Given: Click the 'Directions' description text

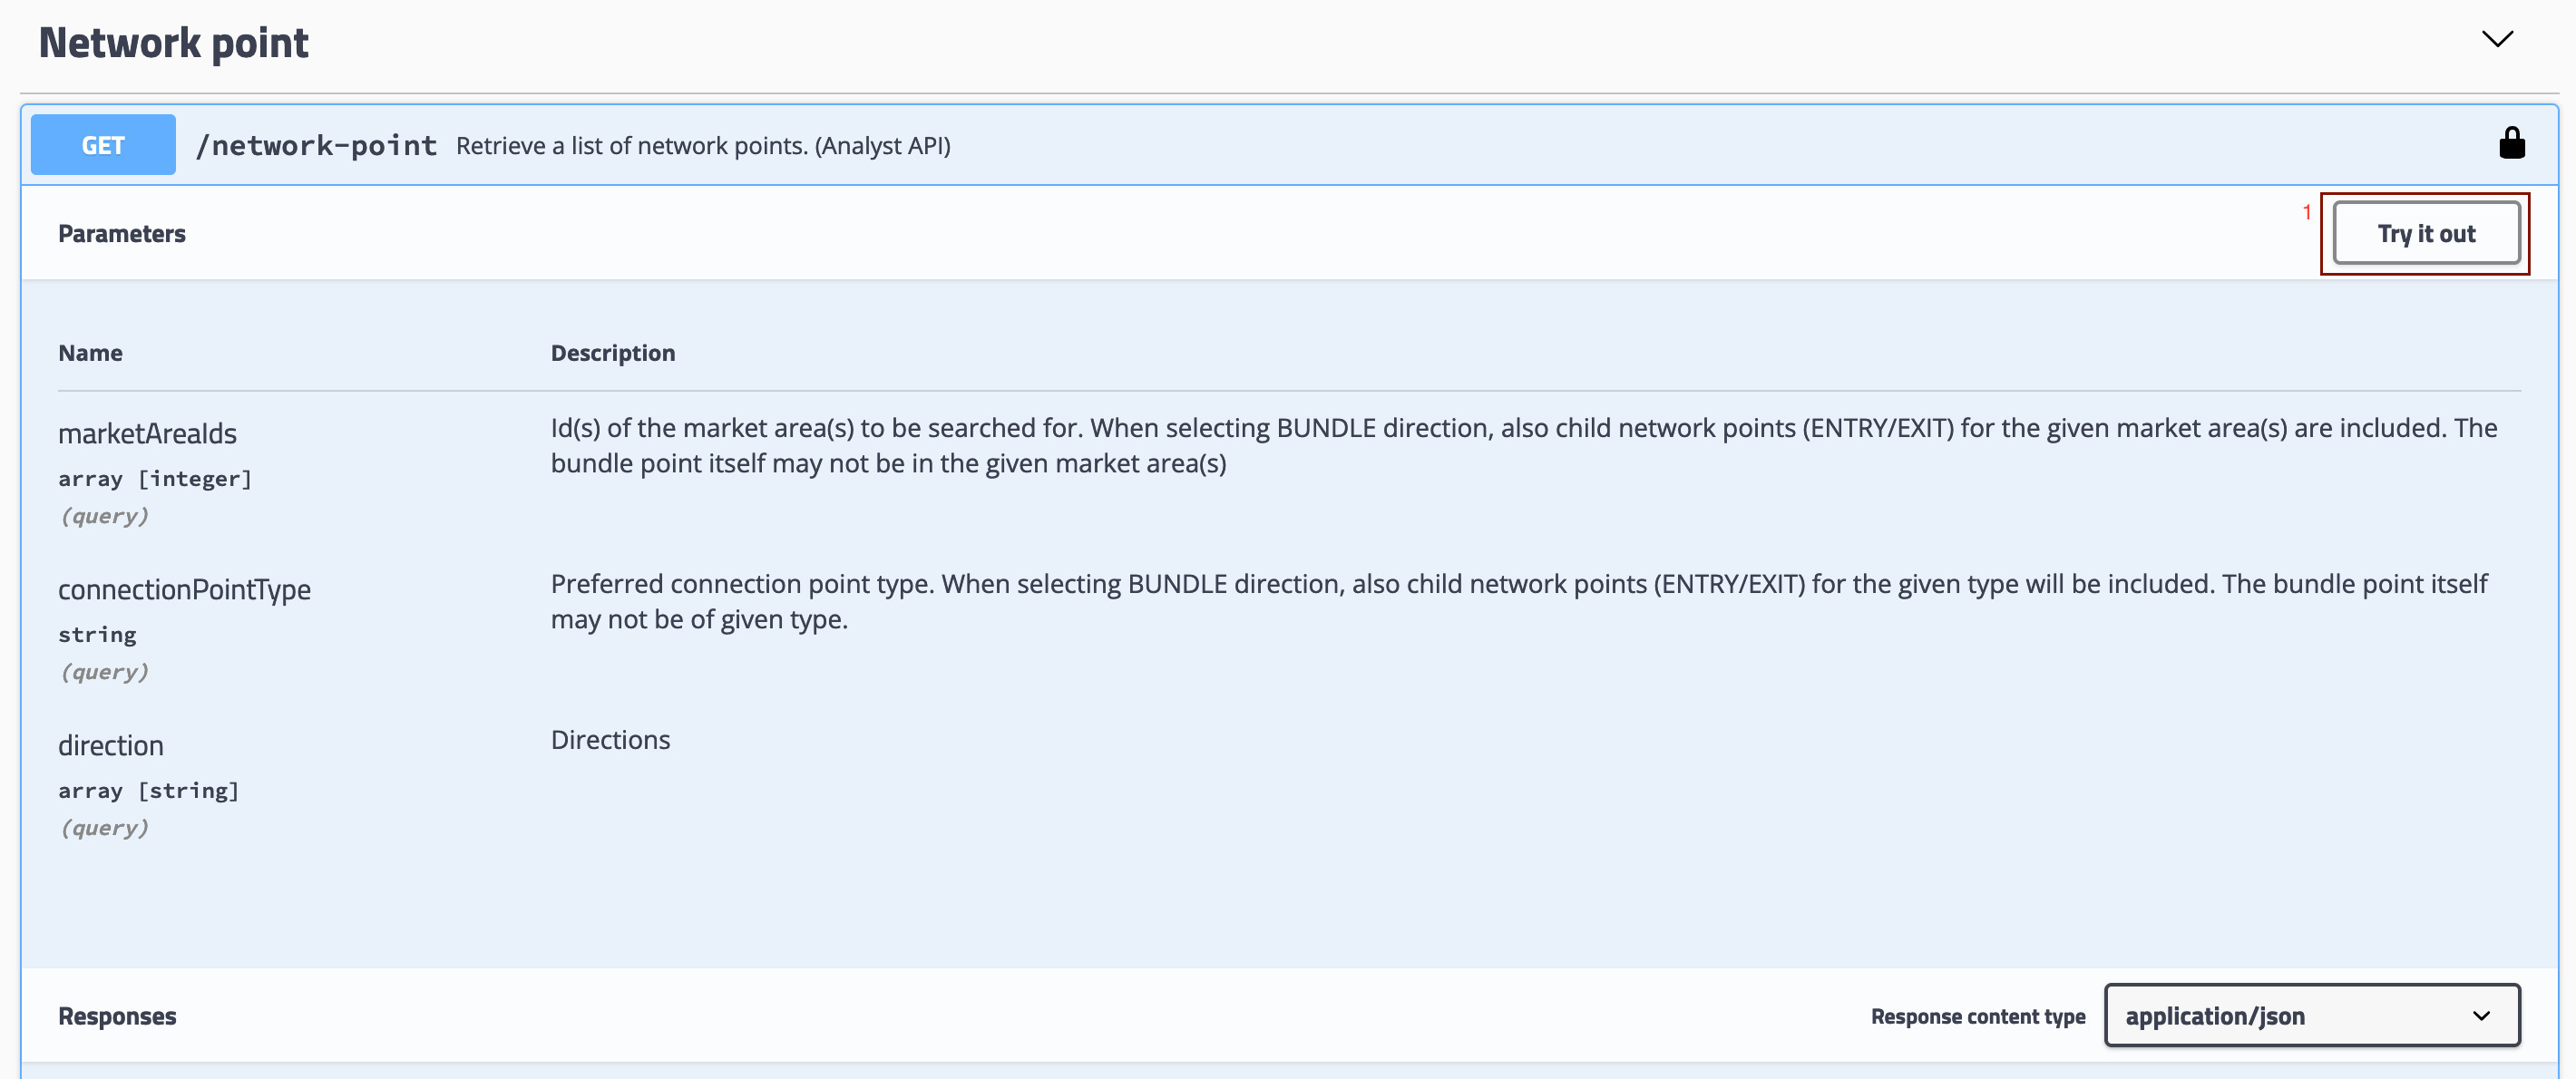Looking at the screenshot, I should tap(610, 740).
